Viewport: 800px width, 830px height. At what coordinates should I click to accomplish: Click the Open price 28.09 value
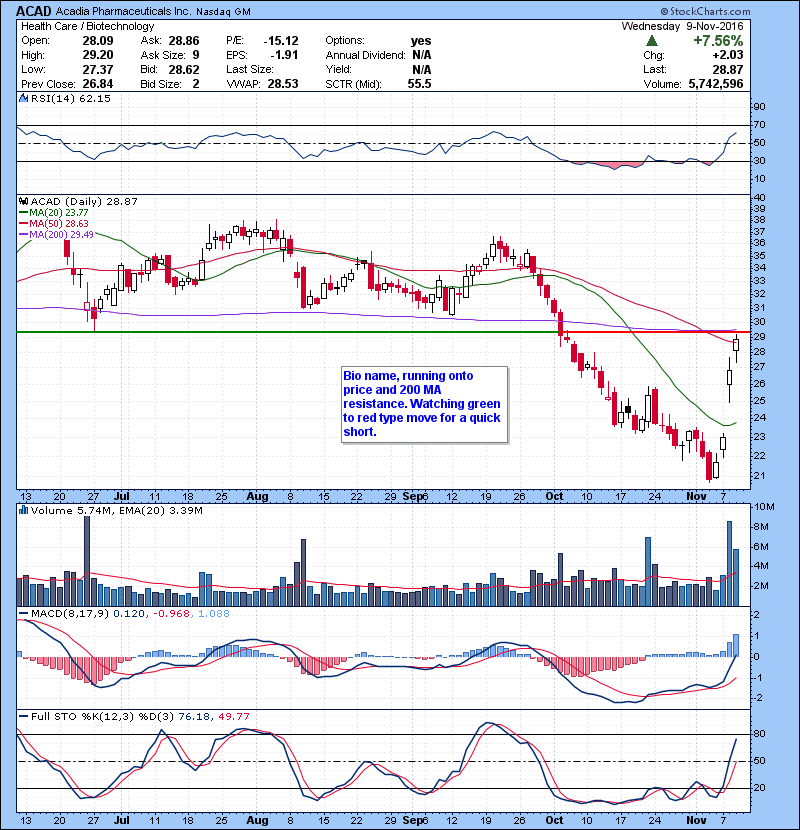[98, 41]
